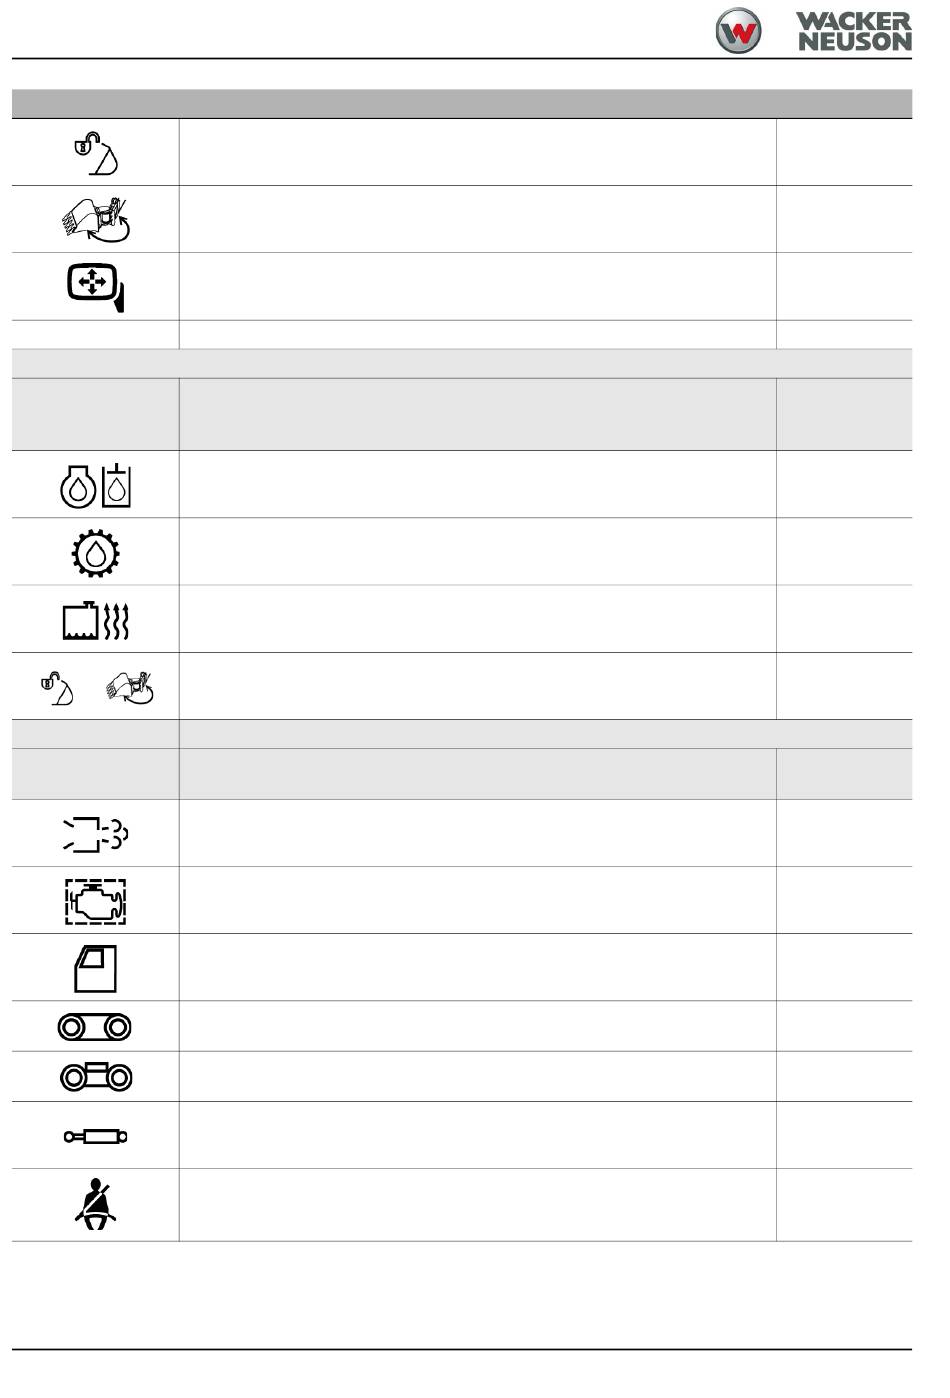The height and width of the screenshot is (1398, 950).
Task: Click the light gray section header row
Action: coord(462,363)
